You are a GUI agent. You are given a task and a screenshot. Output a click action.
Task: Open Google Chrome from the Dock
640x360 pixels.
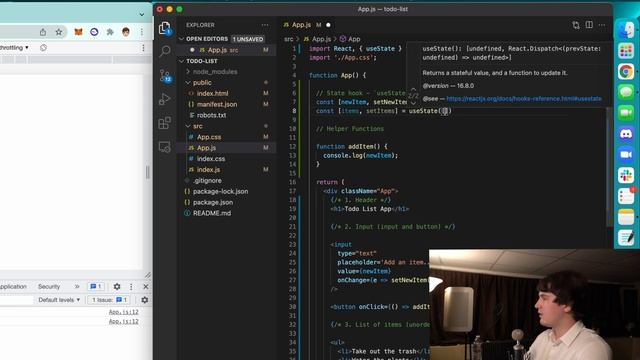(626, 72)
